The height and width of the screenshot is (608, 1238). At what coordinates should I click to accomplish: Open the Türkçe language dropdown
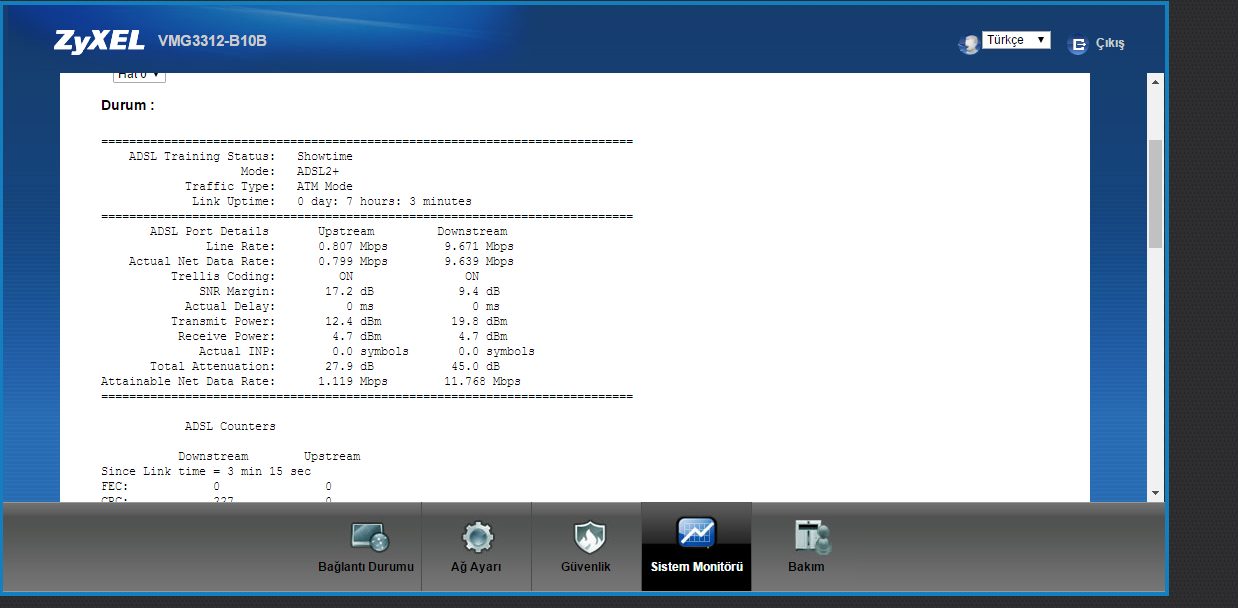click(x=1016, y=40)
